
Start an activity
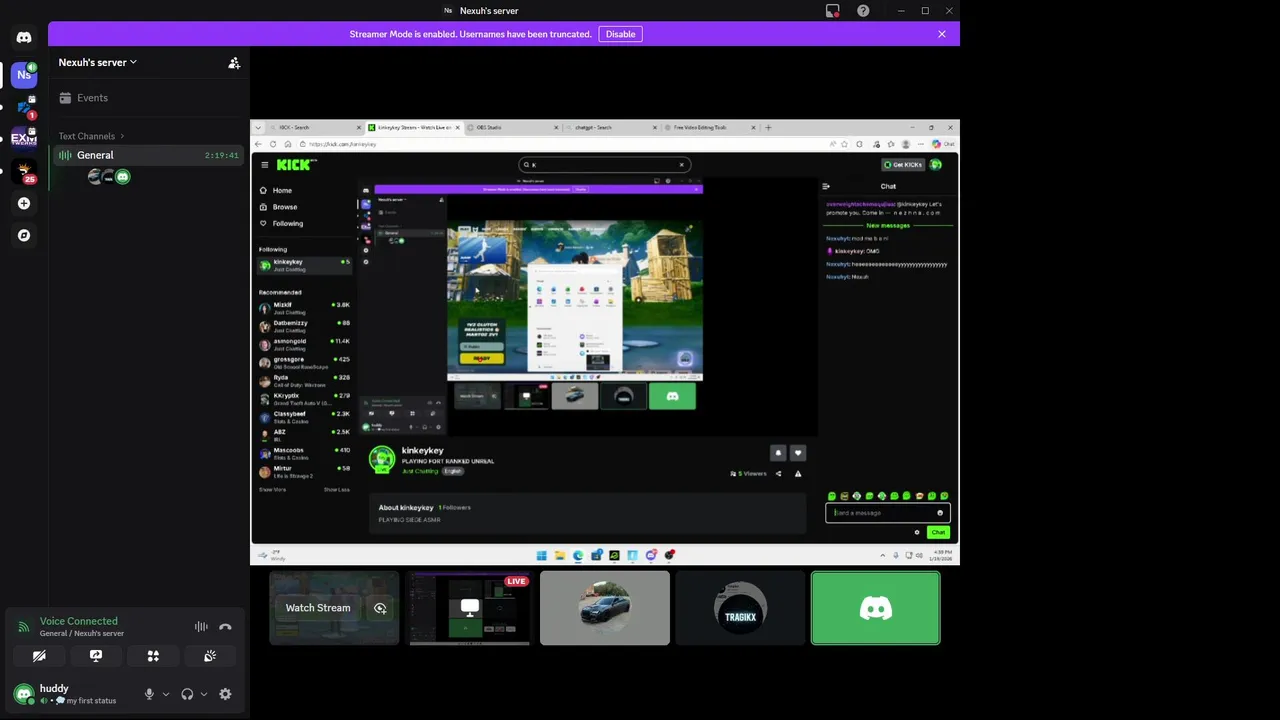click(x=153, y=656)
